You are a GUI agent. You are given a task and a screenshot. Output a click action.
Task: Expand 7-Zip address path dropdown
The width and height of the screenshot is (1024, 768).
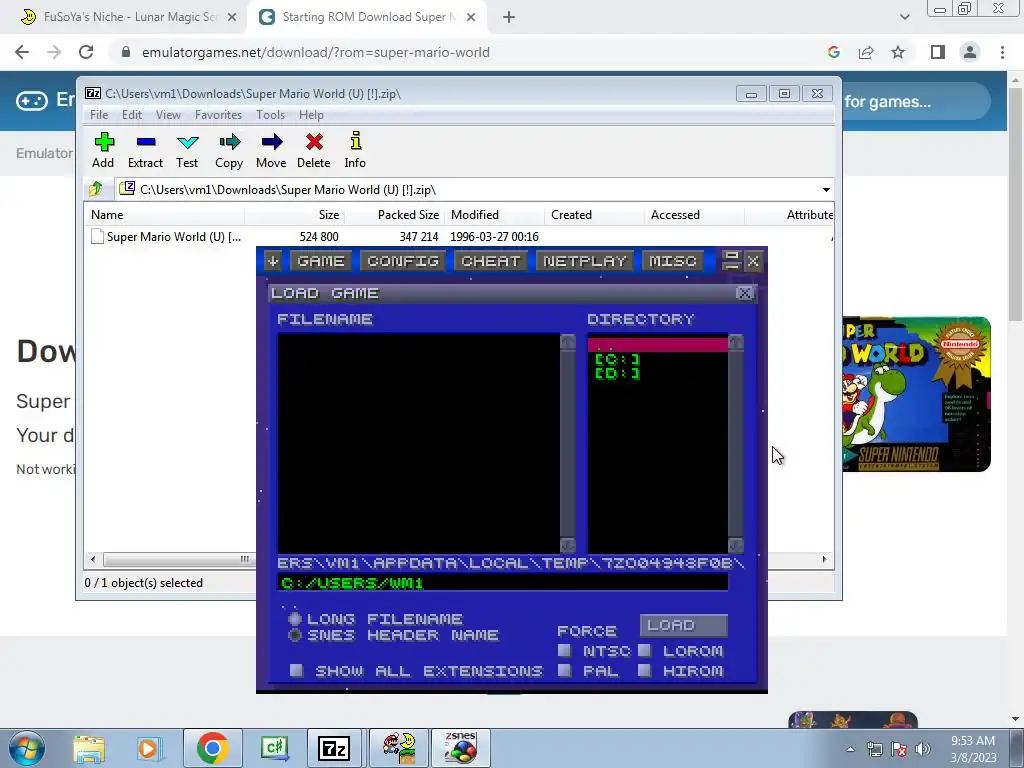[x=826, y=189]
